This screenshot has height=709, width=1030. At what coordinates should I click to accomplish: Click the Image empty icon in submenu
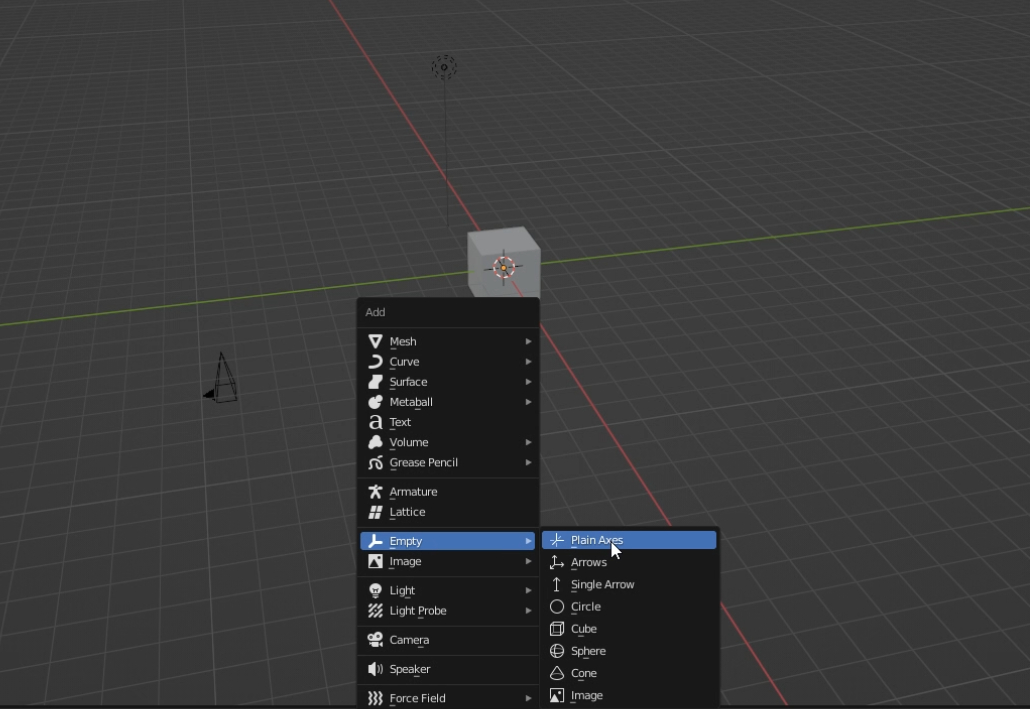[x=556, y=695]
